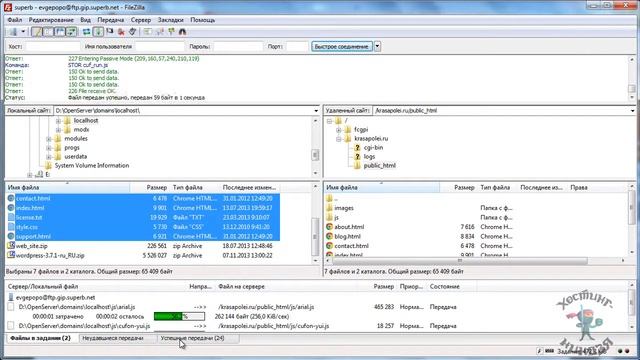Click the Хост input field
Viewport: 640px width, 360px height.
point(53,47)
